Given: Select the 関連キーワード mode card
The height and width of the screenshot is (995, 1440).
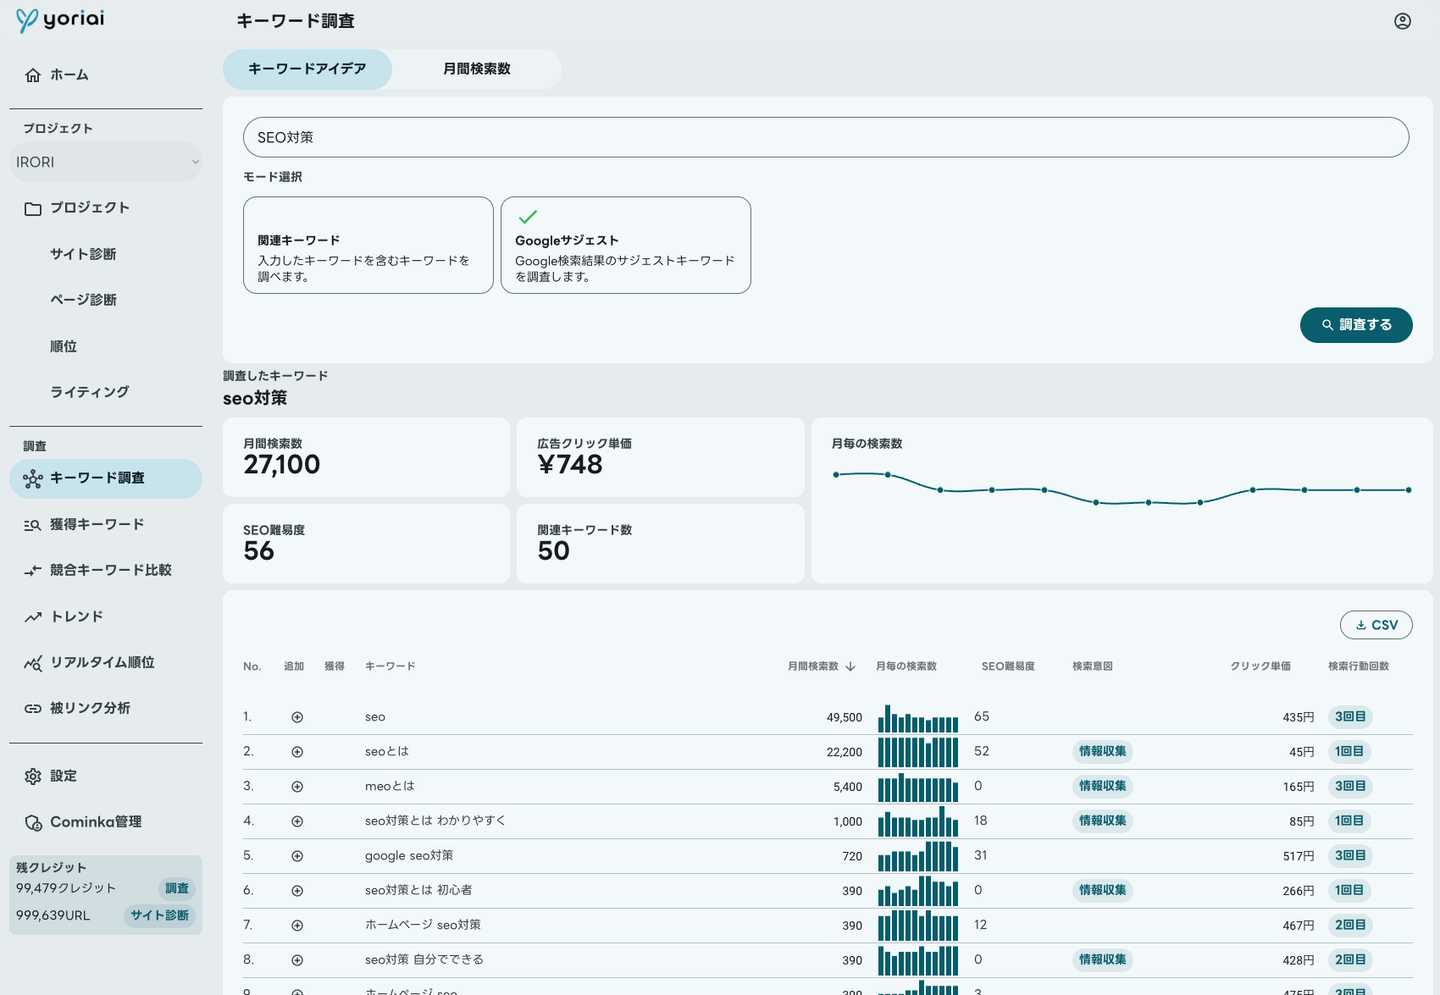Looking at the screenshot, I should click(x=368, y=245).
